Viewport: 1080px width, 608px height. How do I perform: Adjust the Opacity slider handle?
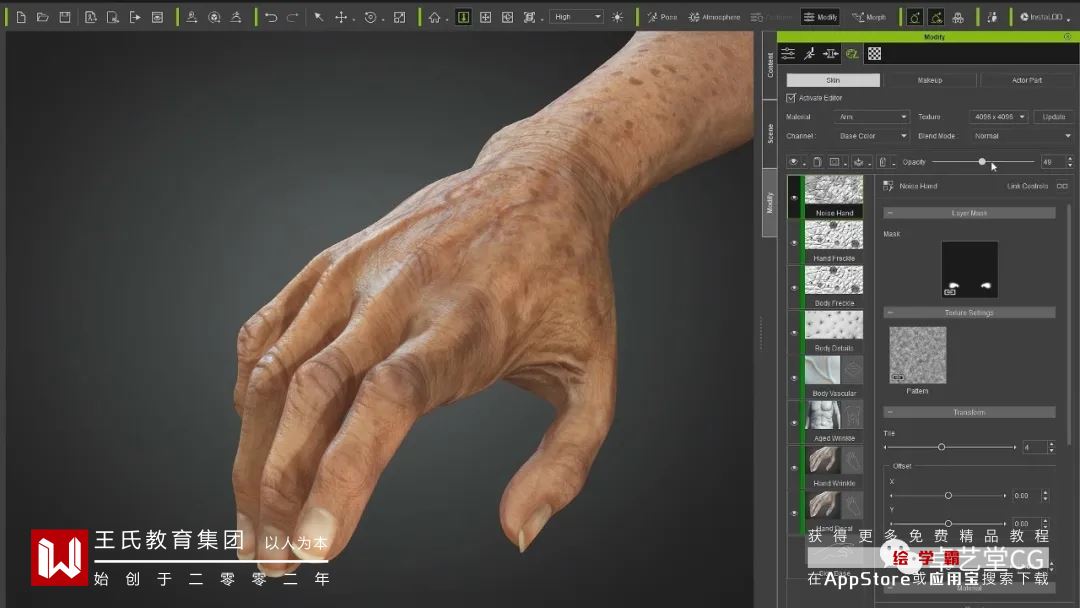[982, 162]
